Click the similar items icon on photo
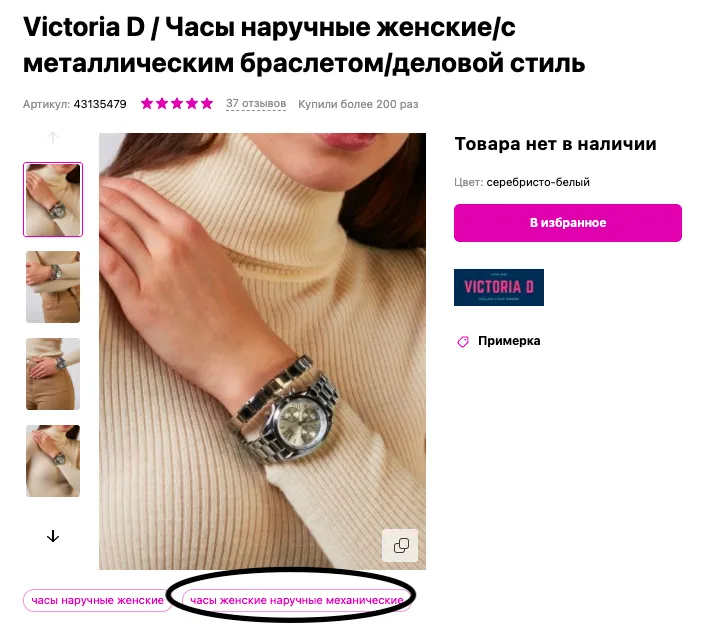Screen dimensions: 718x631 [401, 545]
